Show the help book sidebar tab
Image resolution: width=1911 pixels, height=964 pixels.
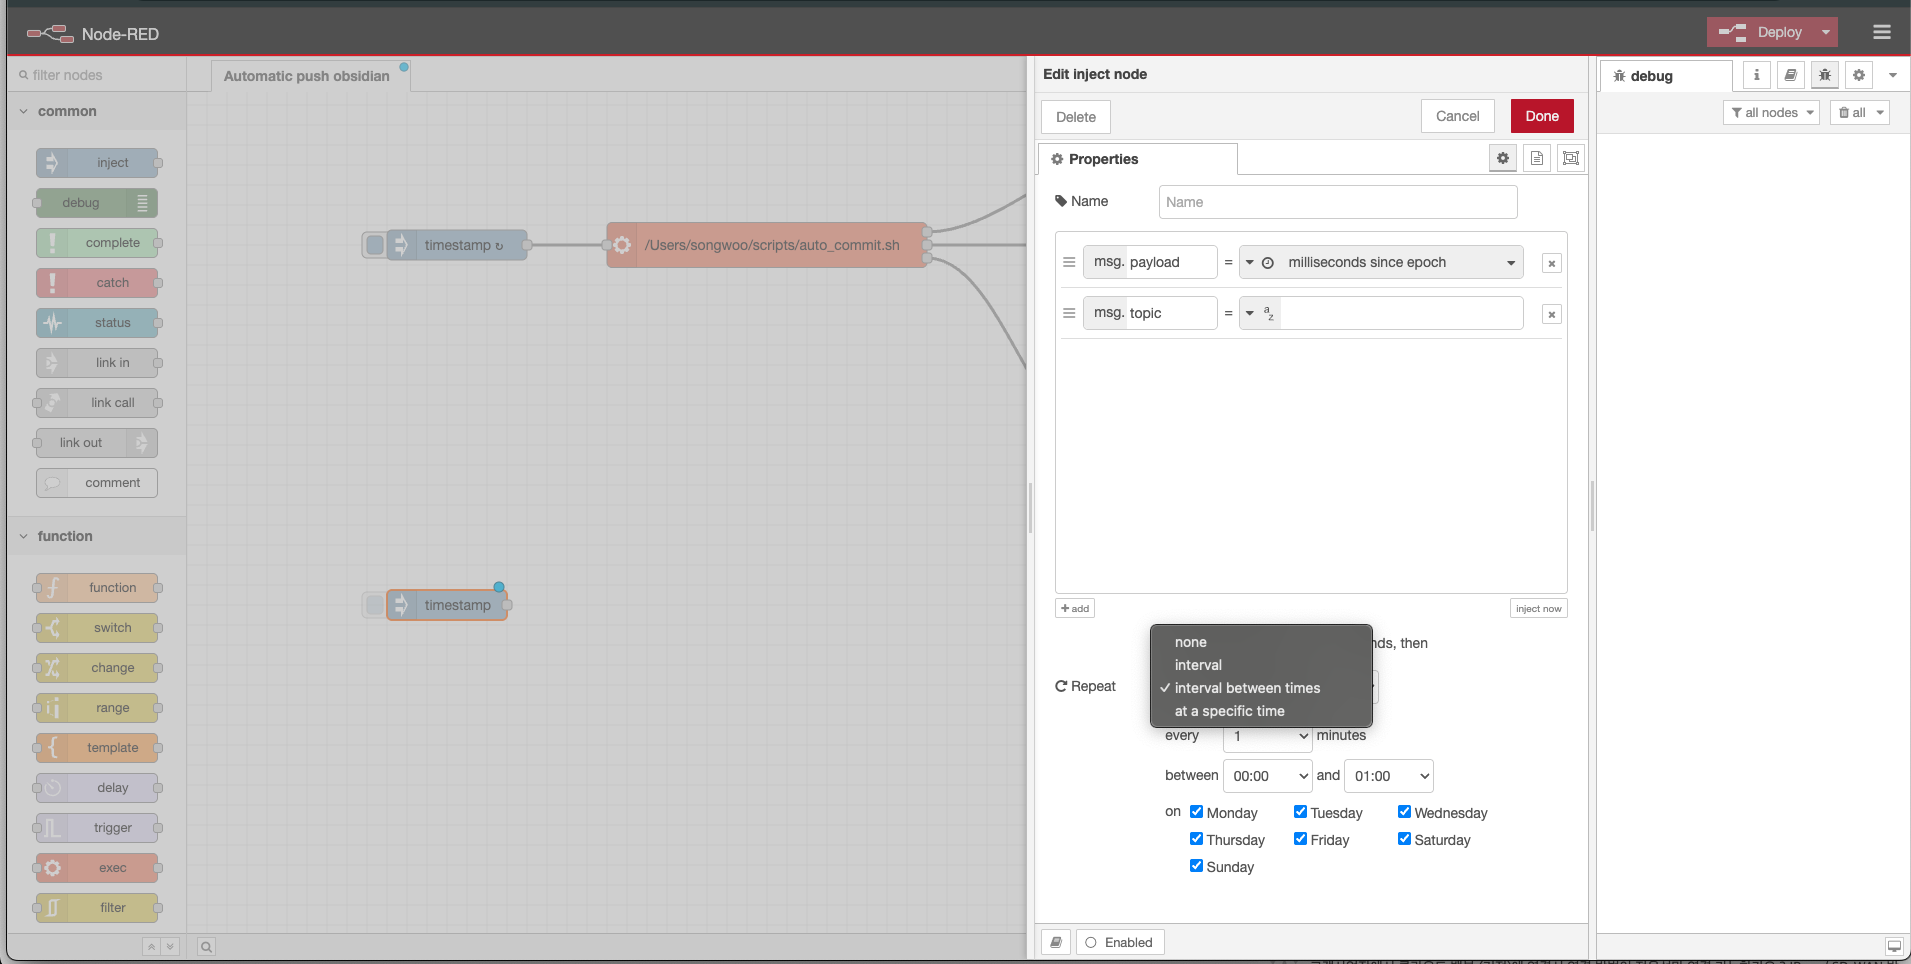[1791, 75]
